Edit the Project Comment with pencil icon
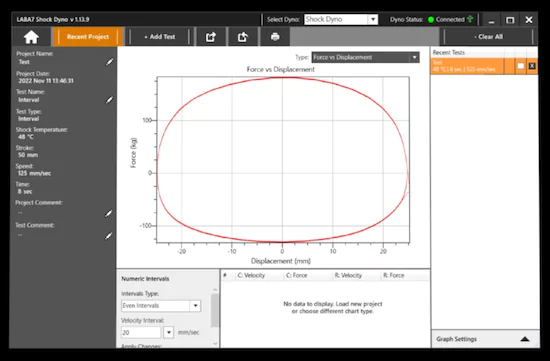Image resolution: width=550 pixels, height=361 pixels. (x=109, y=213)
